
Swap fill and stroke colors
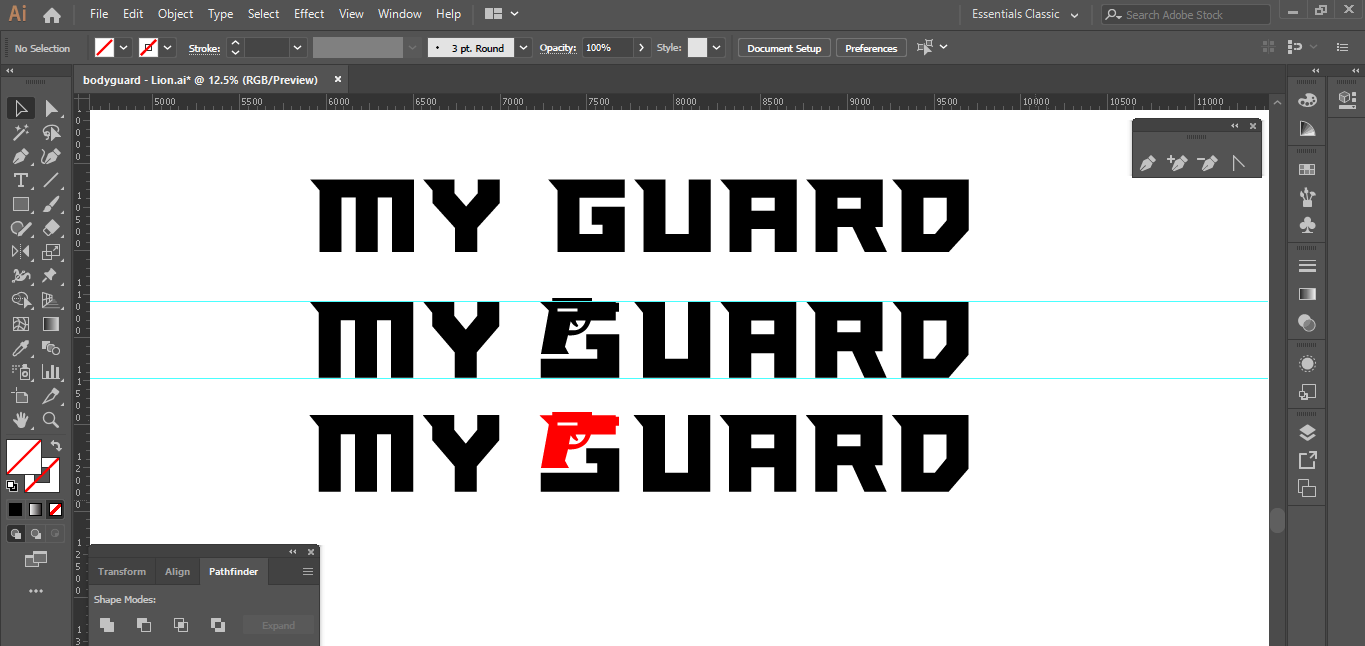click(x=56, y=446)
